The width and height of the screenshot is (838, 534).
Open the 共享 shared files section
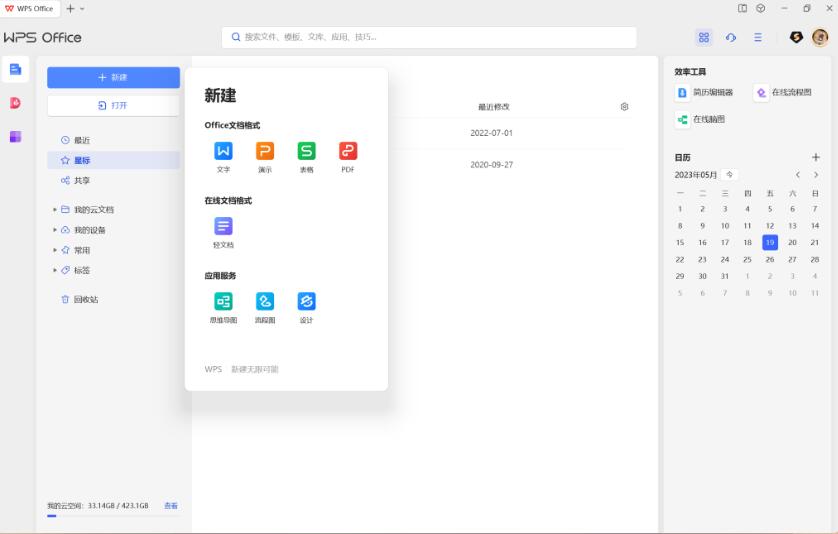pyautogui.click(x=81, y=180)
